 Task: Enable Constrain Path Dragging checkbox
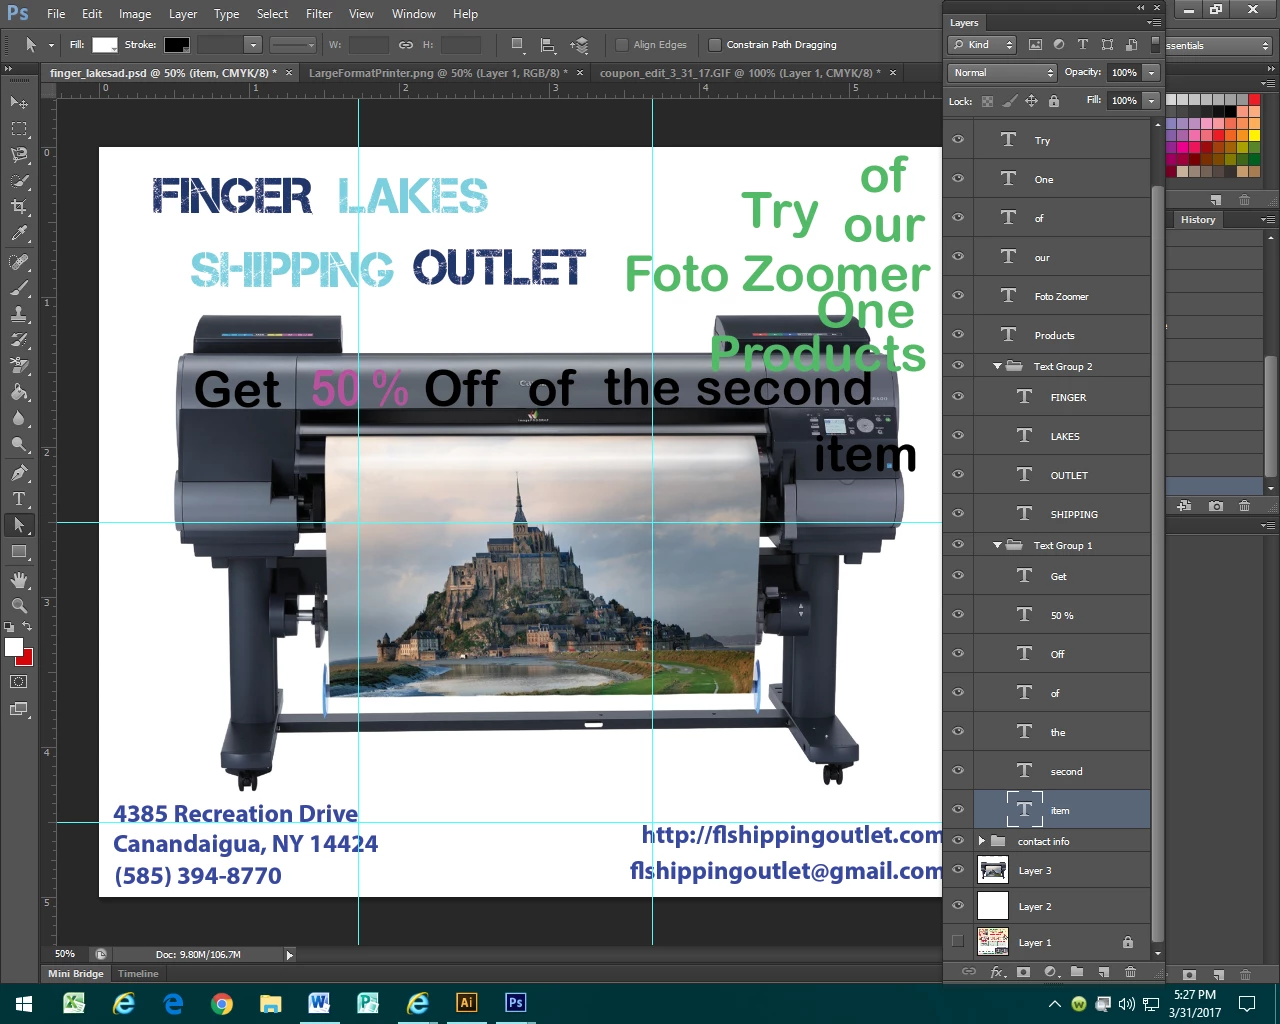(x=715, y=45)
